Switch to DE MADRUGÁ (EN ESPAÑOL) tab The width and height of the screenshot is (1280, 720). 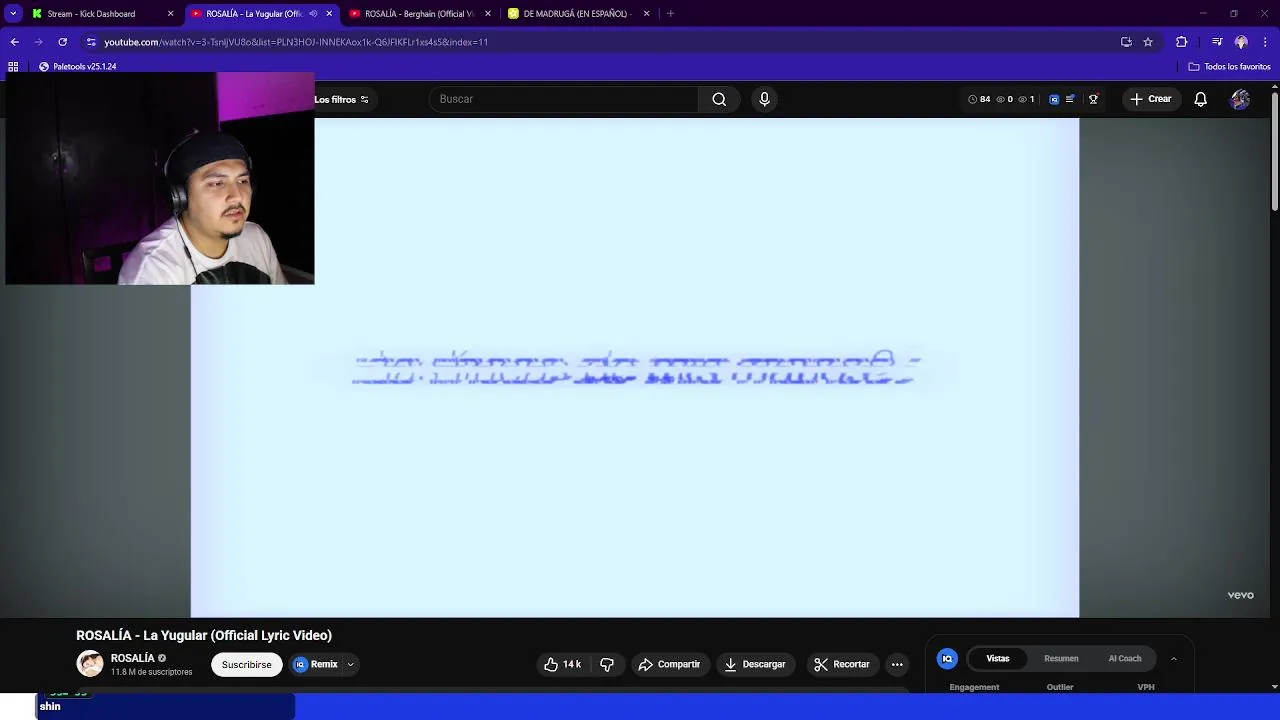click(577, 14)
